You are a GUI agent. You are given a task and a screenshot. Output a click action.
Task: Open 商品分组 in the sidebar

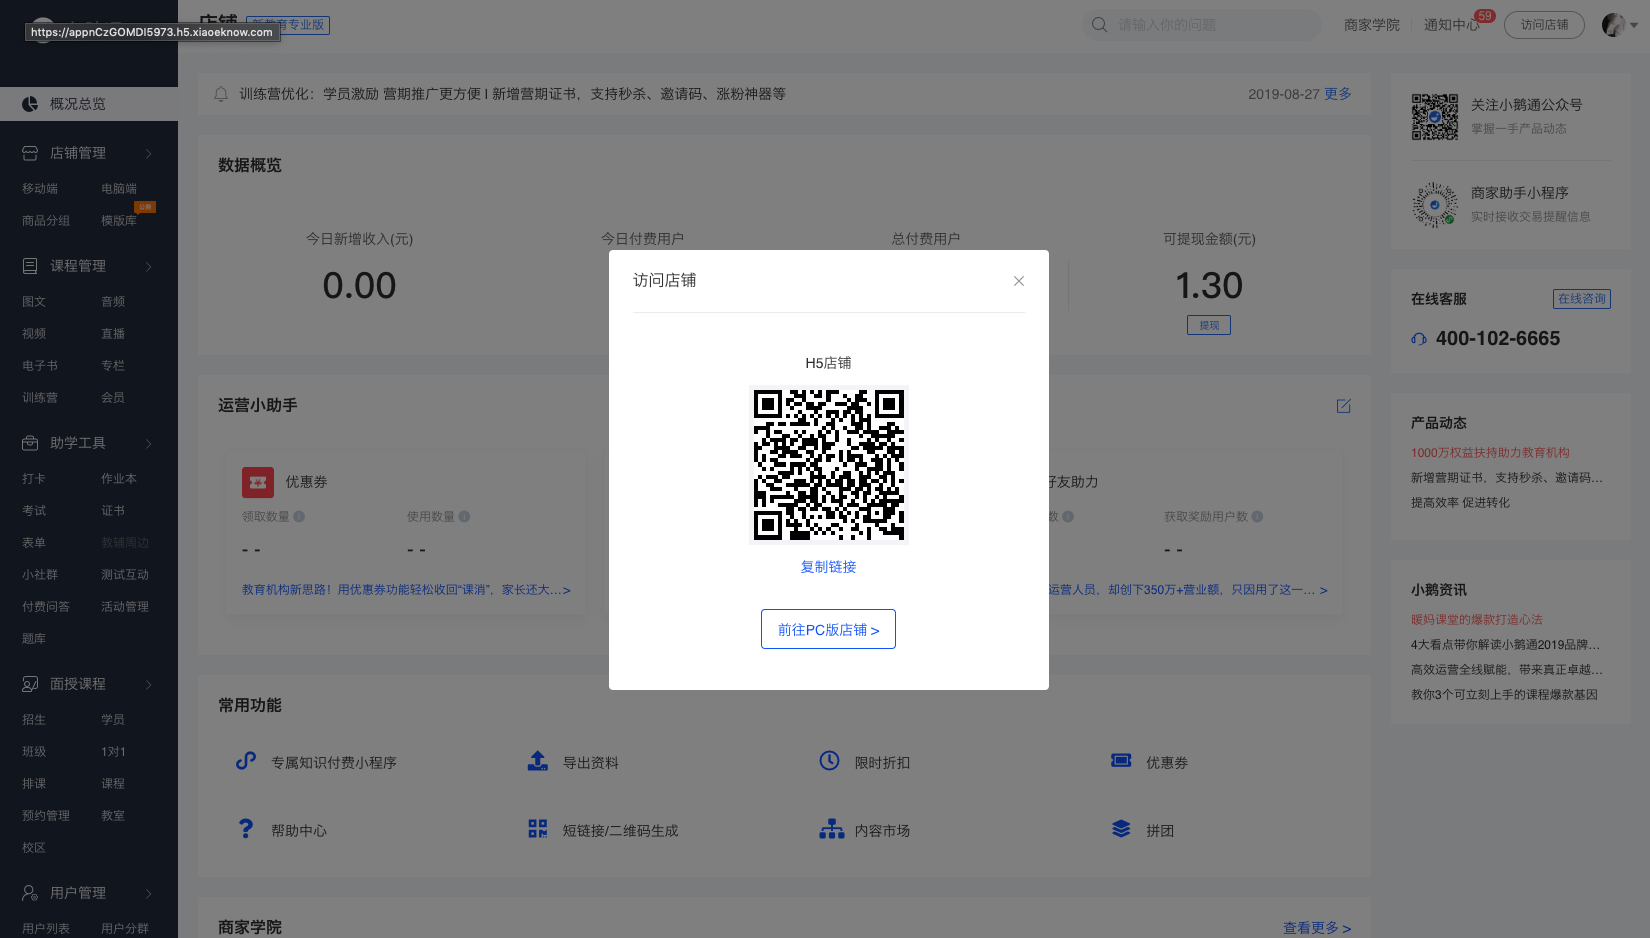tap(46, 221)
